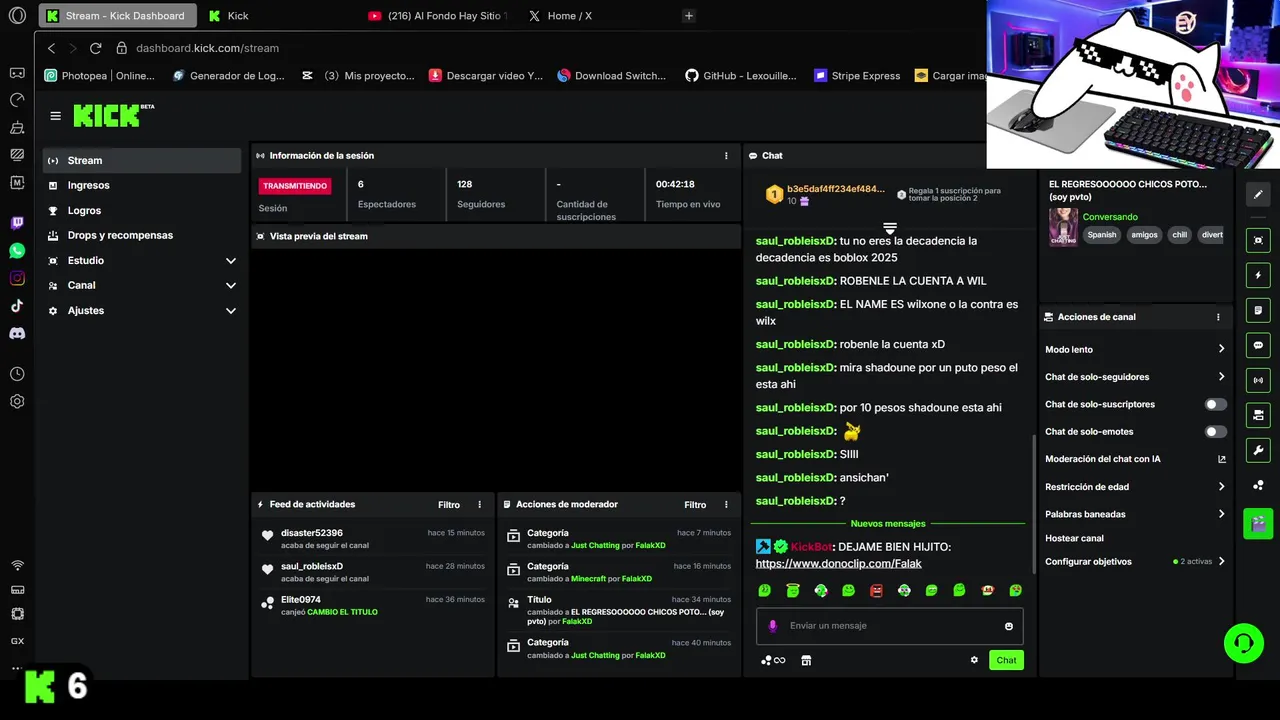This screenshot has height=720, width=1280.
Task: Click the green headset support button
Action: click(1244, 643)
